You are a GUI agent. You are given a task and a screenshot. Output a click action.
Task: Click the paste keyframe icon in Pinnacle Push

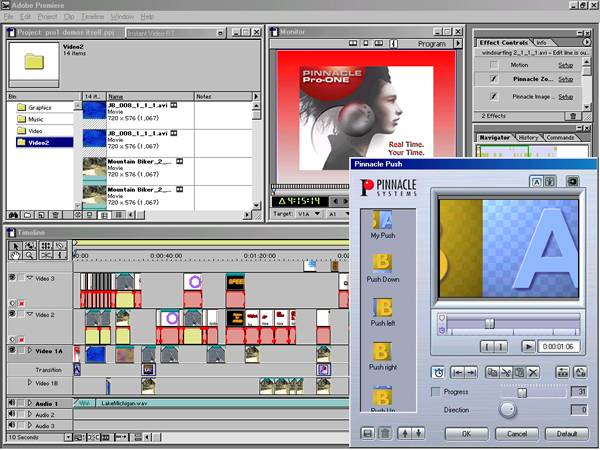[x=519, y=372]
